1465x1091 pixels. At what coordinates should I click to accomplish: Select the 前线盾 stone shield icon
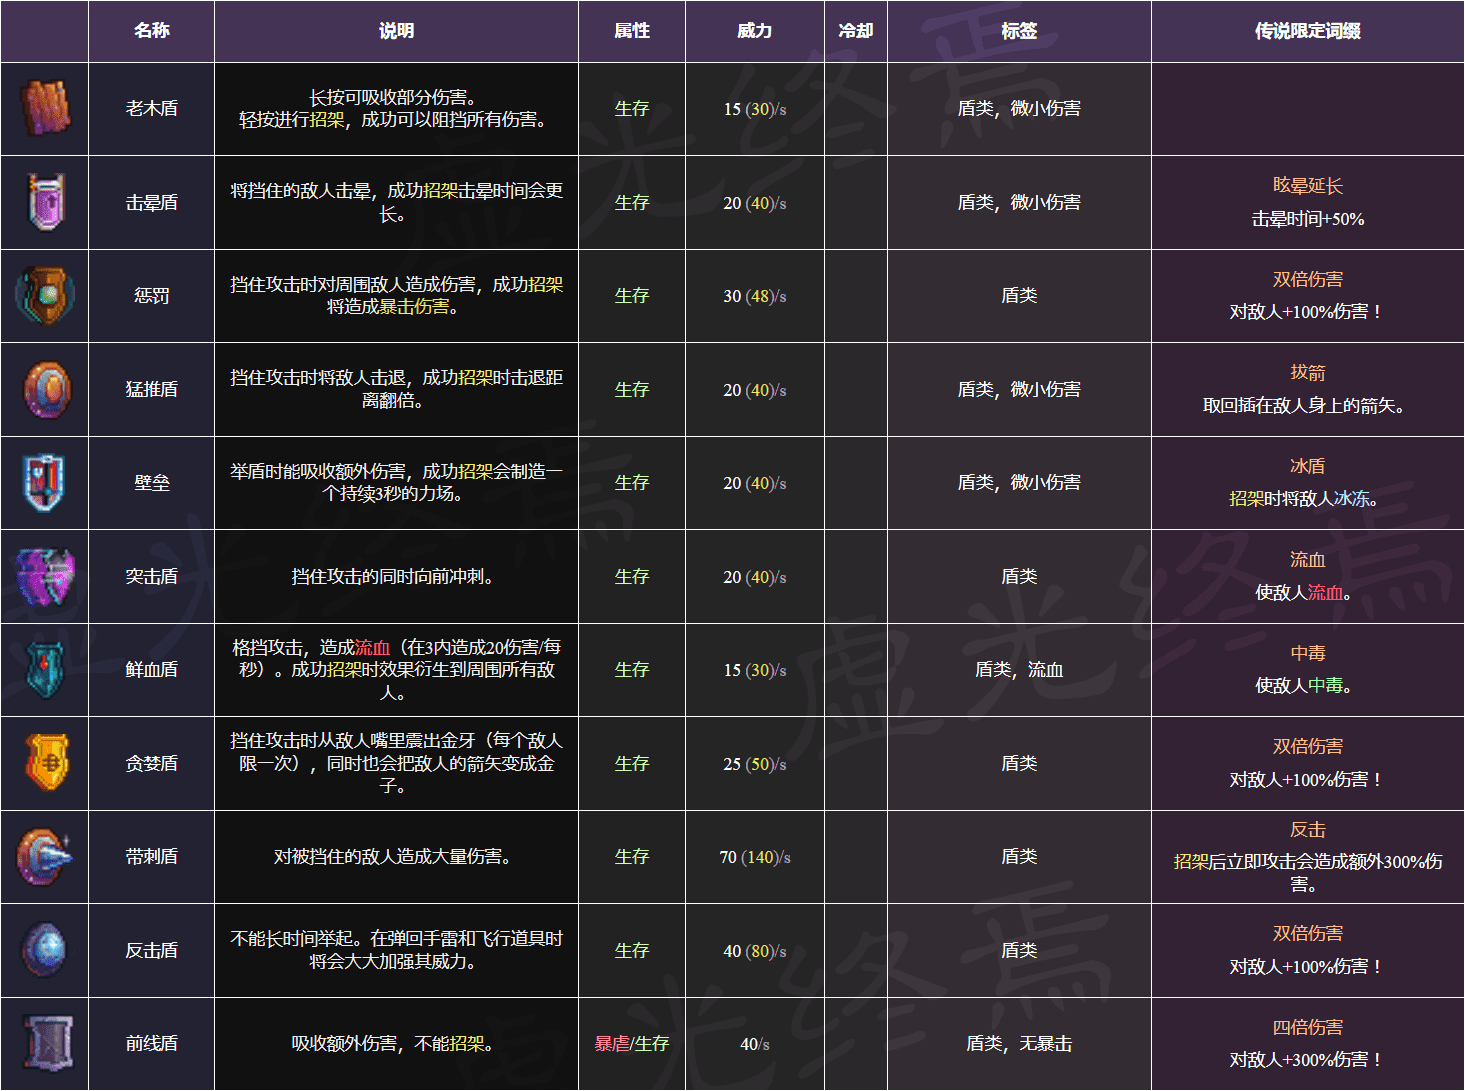47,1043
